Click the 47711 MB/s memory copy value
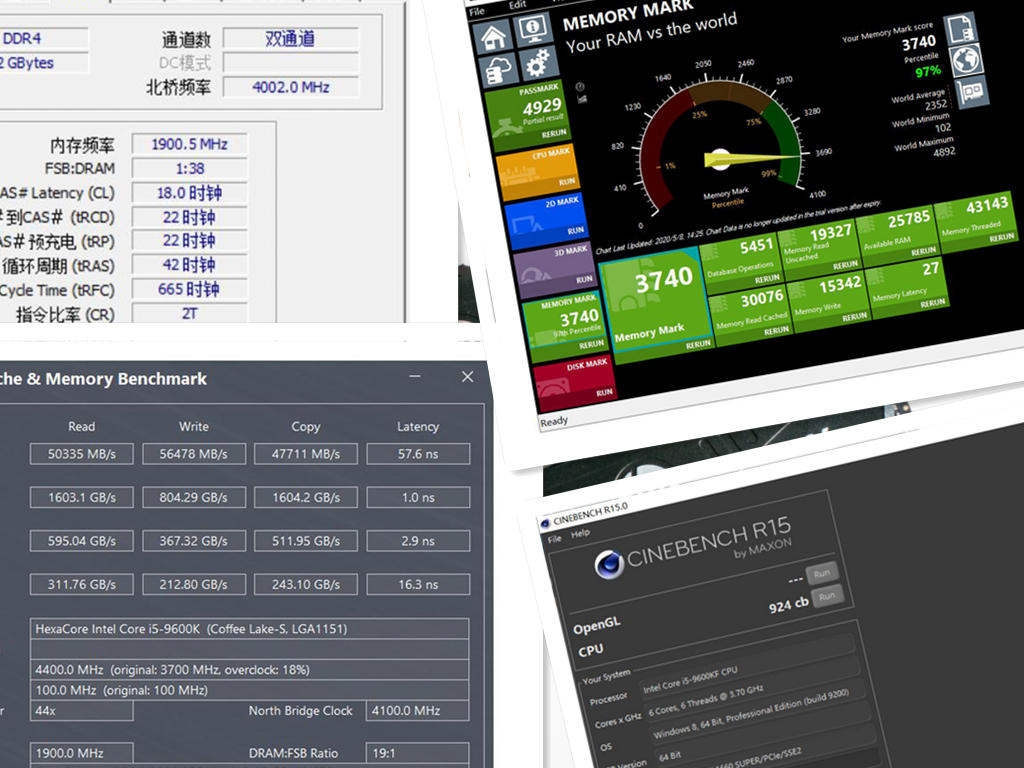The image size is (1024, 768). coord(306,454)
